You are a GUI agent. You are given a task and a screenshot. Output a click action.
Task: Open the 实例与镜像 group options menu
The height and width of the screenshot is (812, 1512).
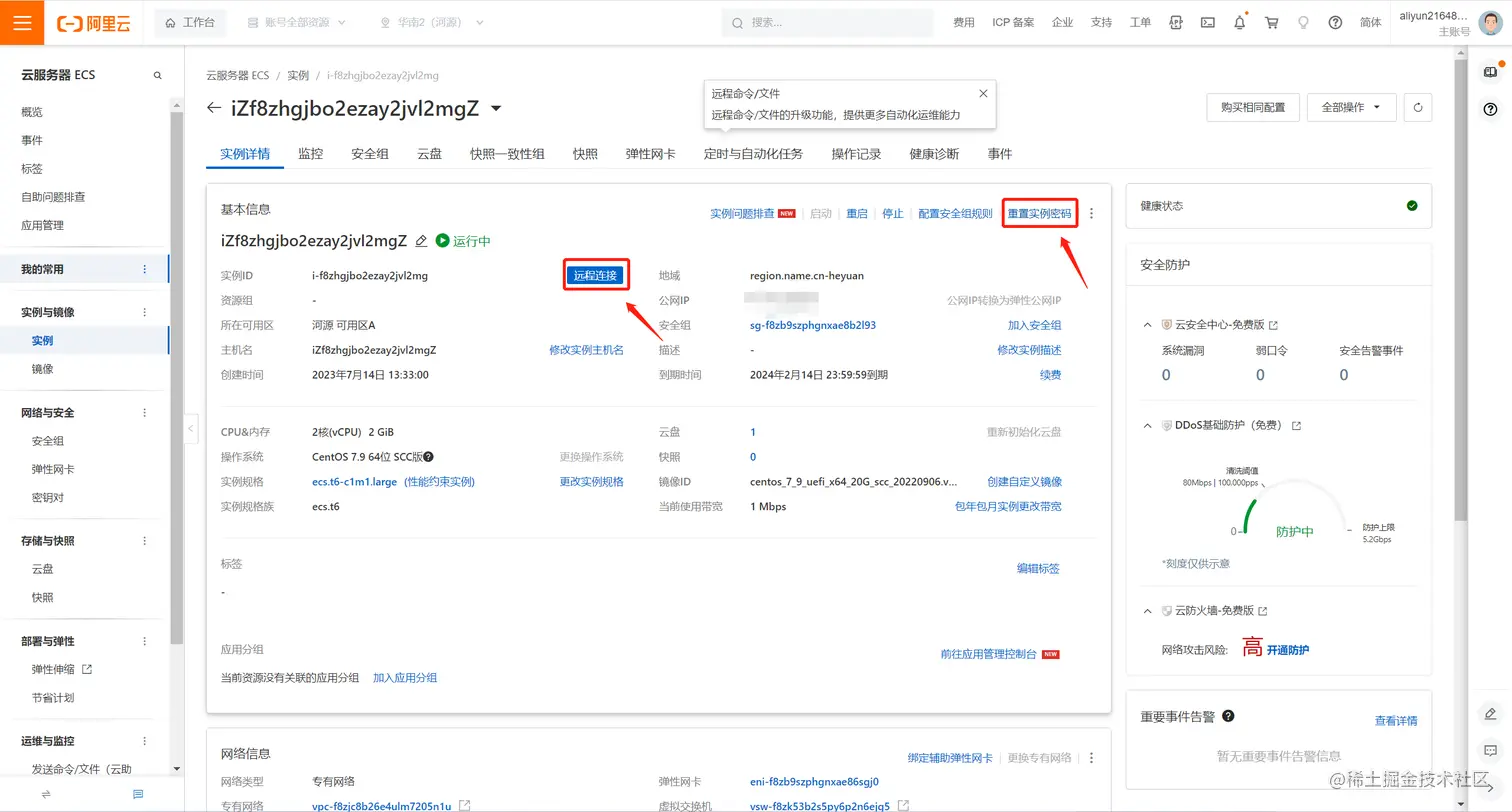(145, 312)
